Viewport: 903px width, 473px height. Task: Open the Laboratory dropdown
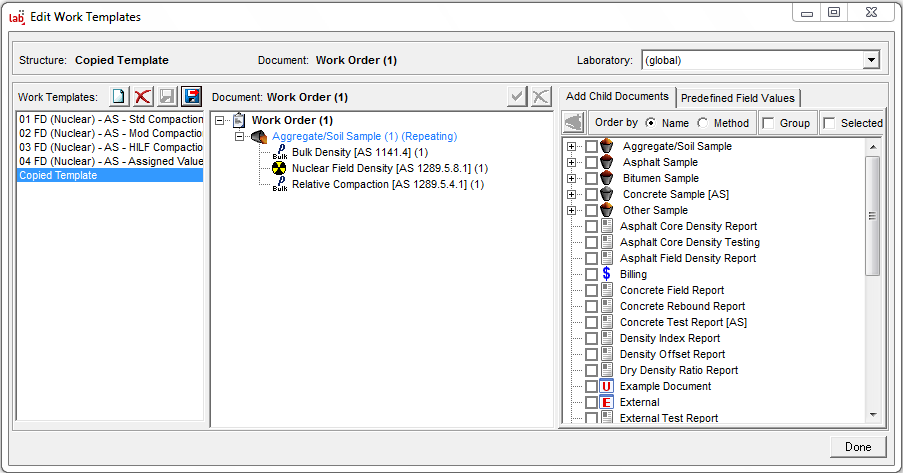pos(871,60)
